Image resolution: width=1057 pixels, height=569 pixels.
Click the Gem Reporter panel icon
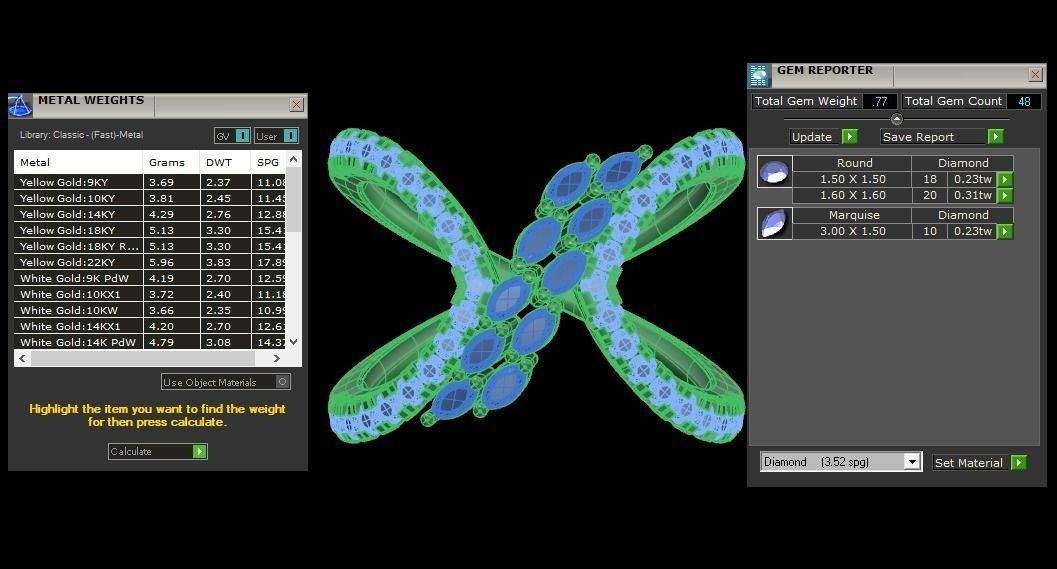click(x=759, y=76)
